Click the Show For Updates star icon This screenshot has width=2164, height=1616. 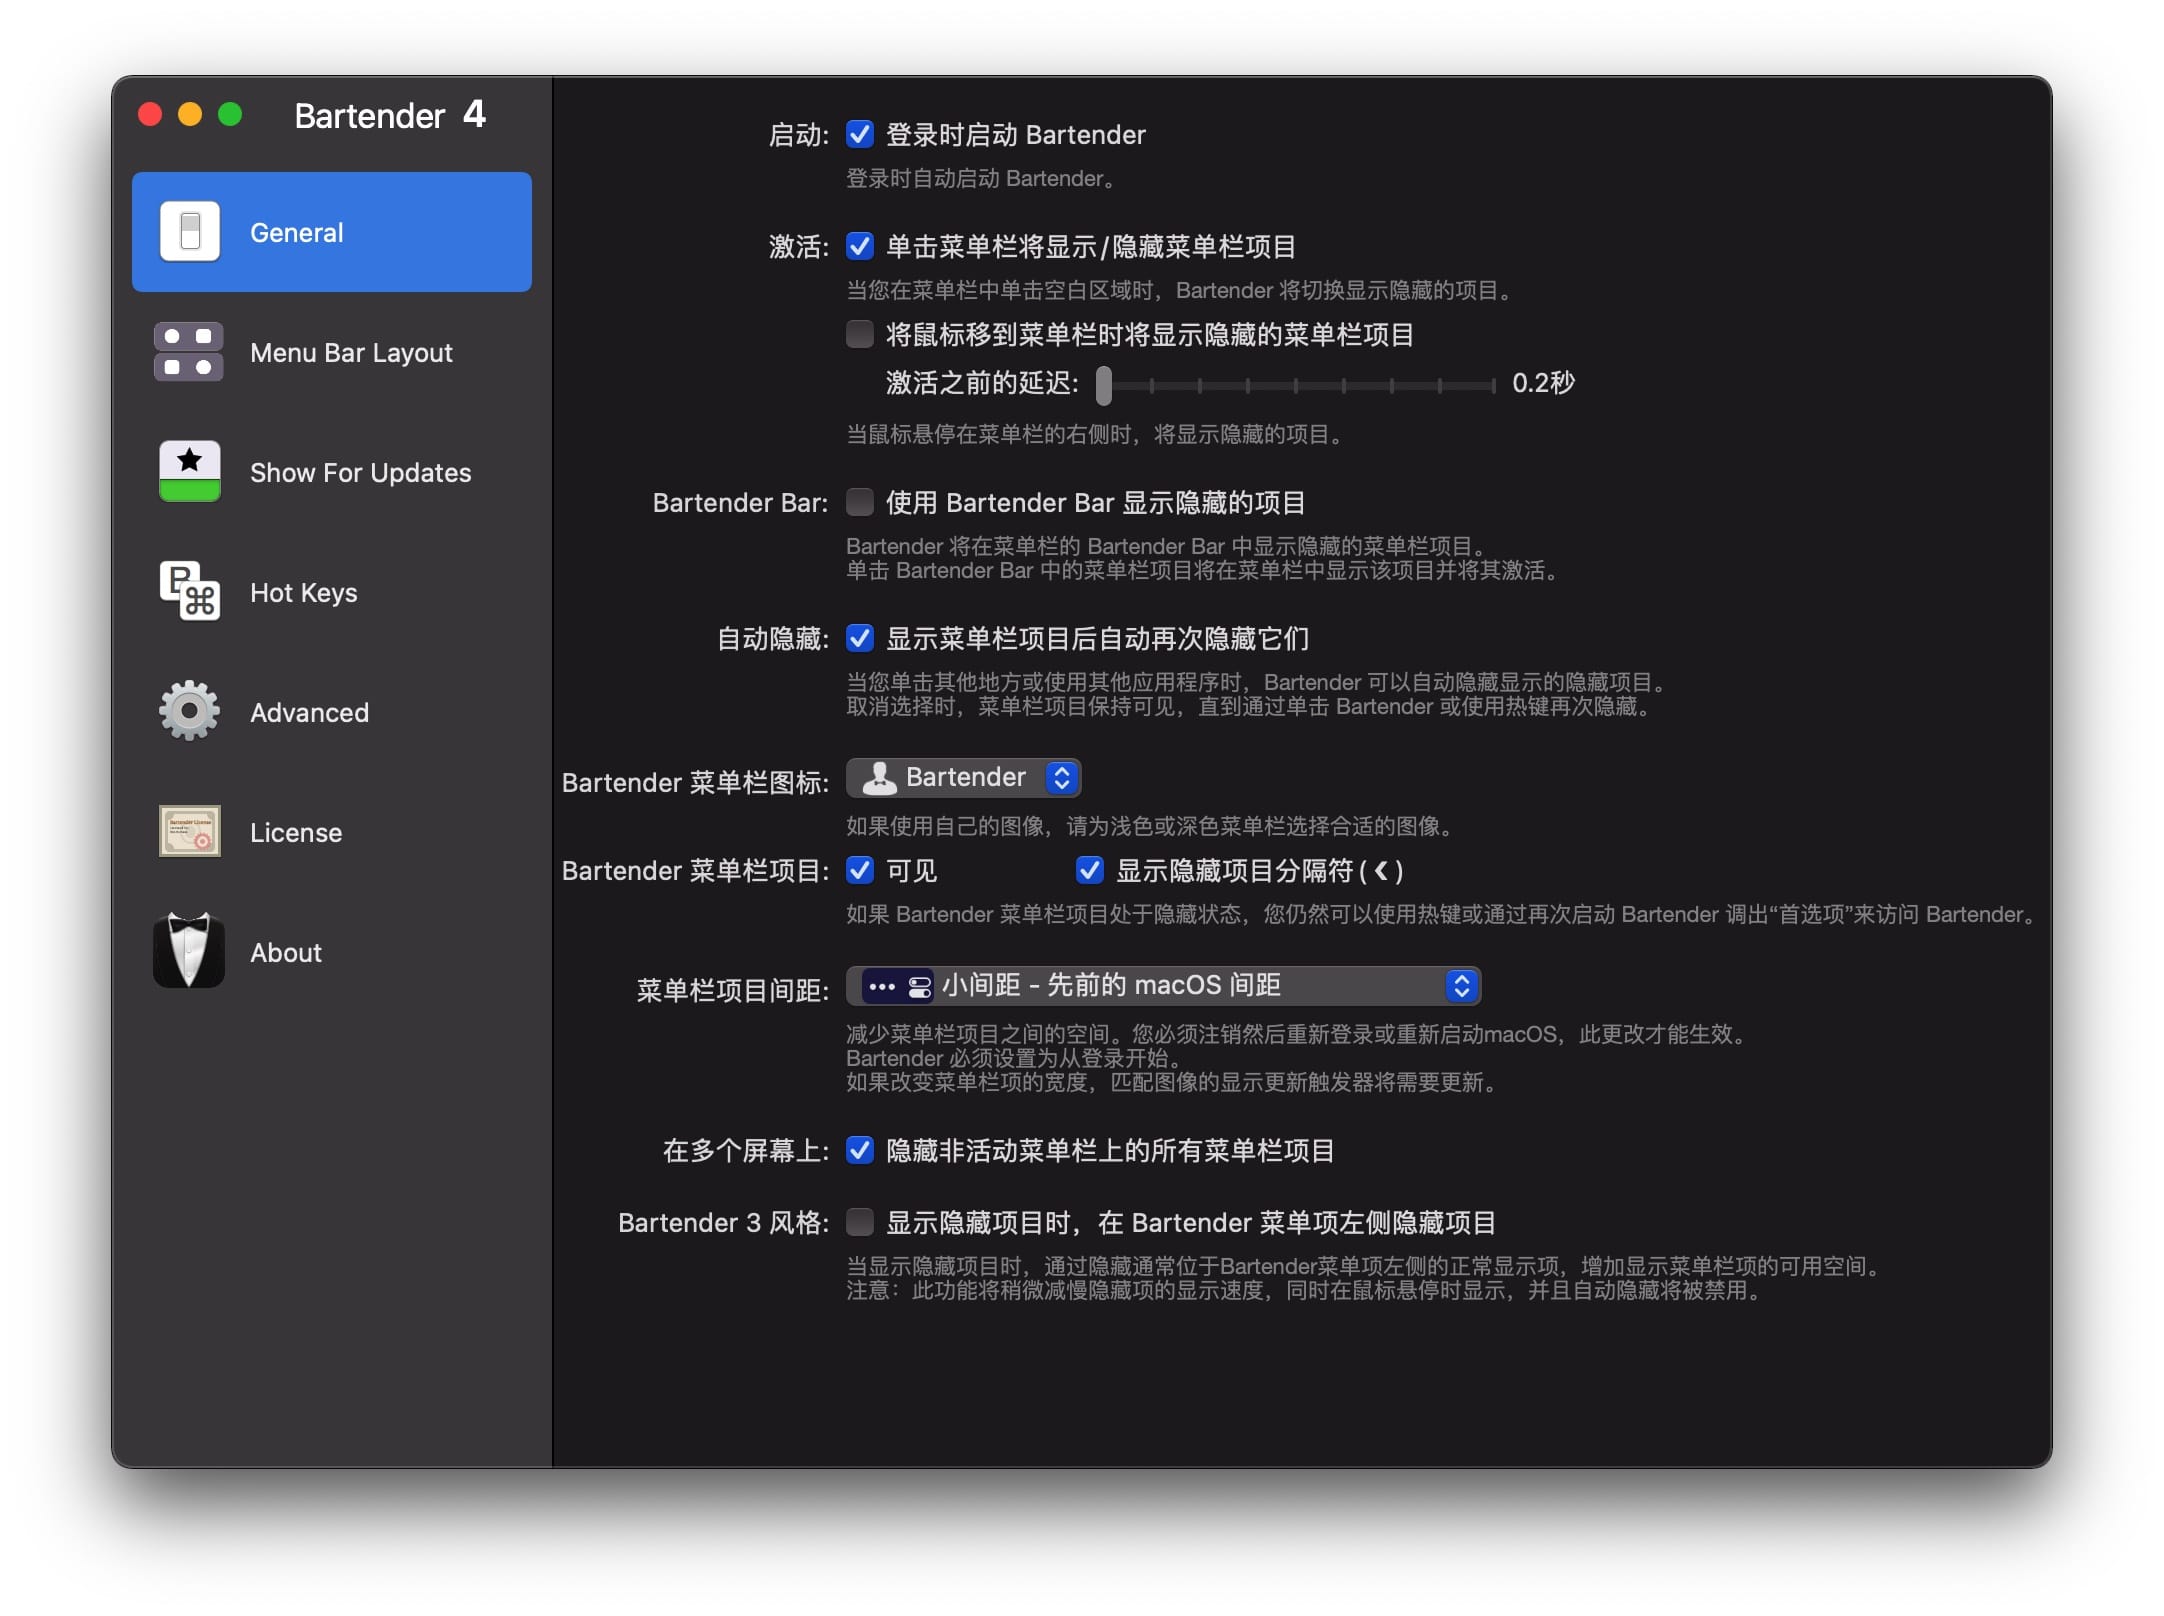point(189,472)
